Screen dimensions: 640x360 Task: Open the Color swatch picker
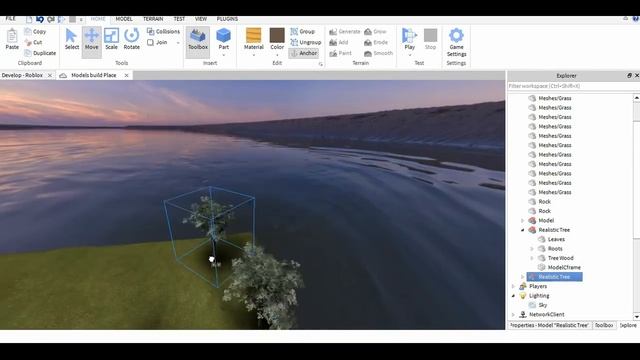point(277,40)
